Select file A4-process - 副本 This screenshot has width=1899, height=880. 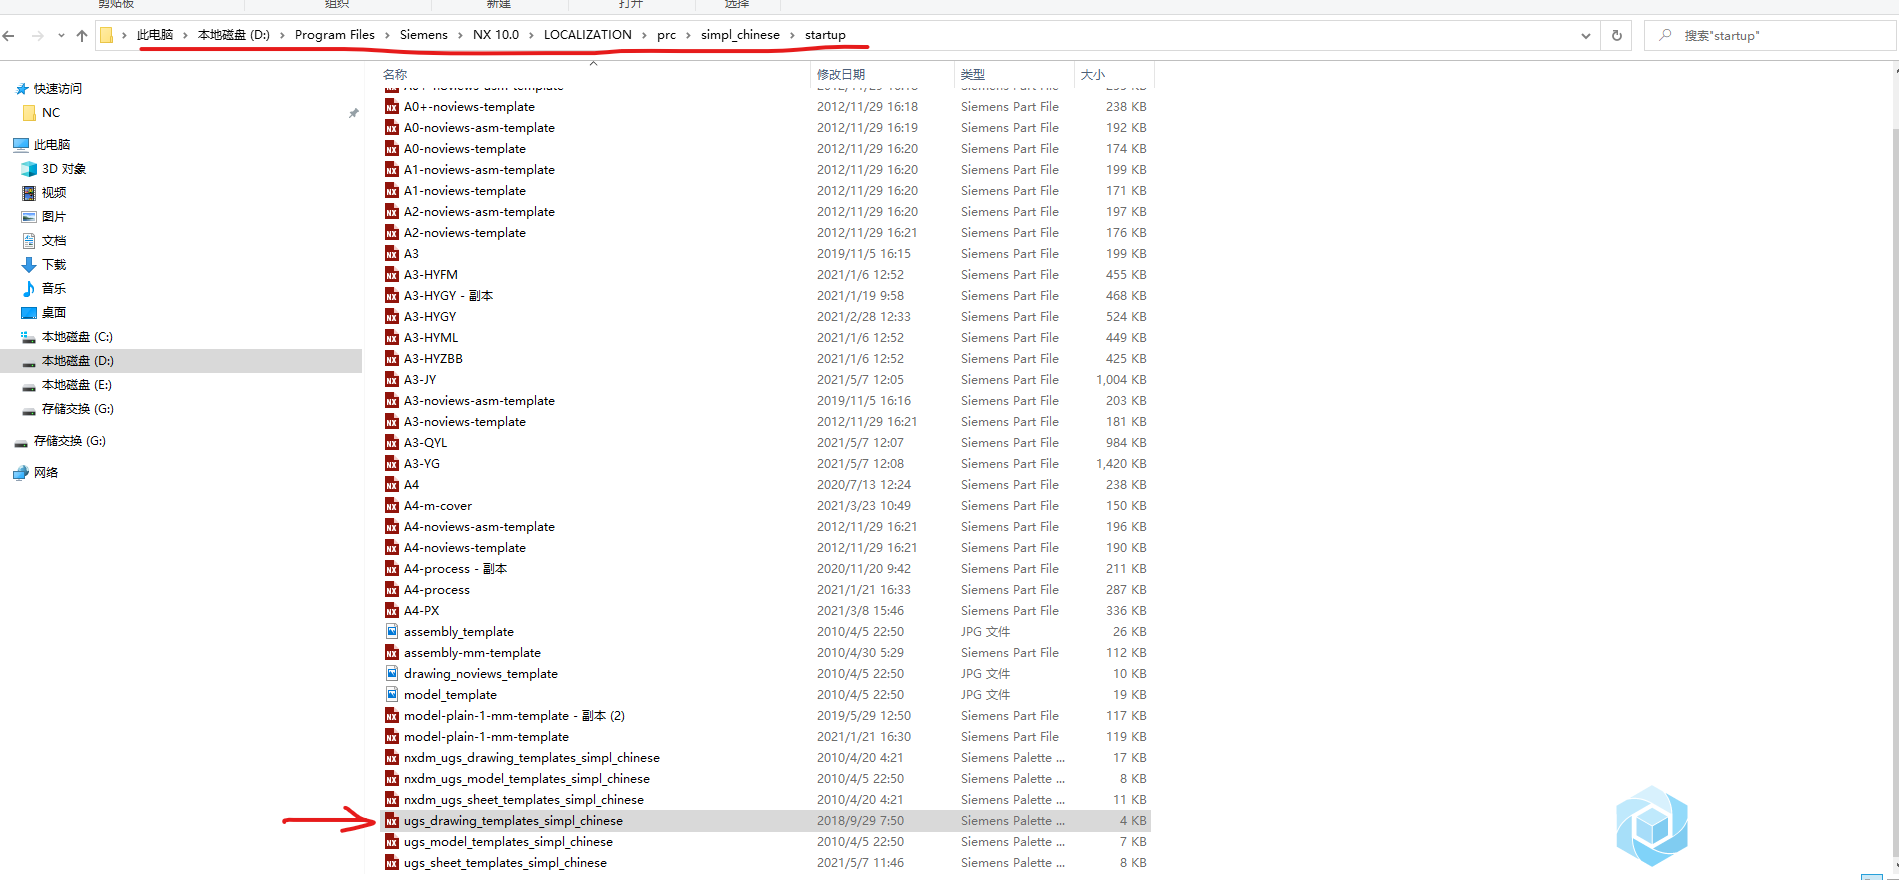pyautogui.click(x=455, y=569)
